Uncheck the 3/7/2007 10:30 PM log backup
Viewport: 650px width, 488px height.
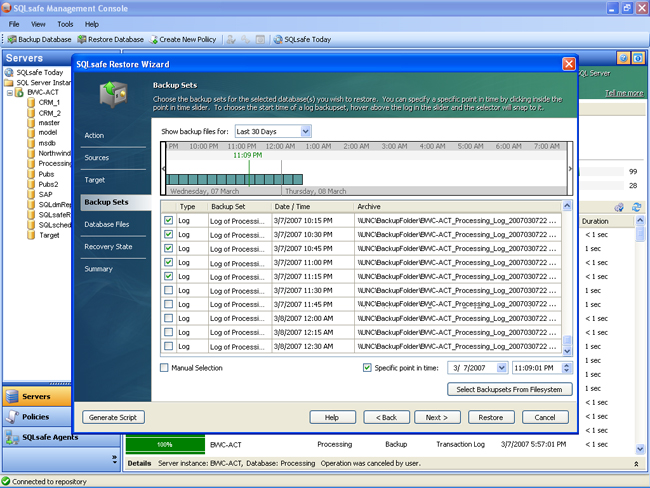[168, 234]
